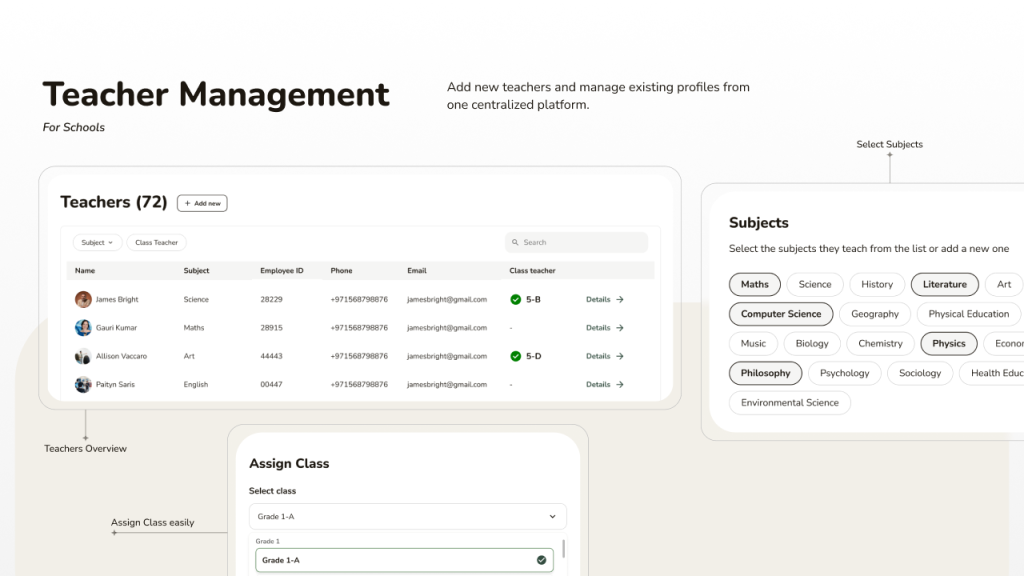Deselect the Maths subject chip
Viewport: 1024px width, 576px height.
tap(754, 284)
